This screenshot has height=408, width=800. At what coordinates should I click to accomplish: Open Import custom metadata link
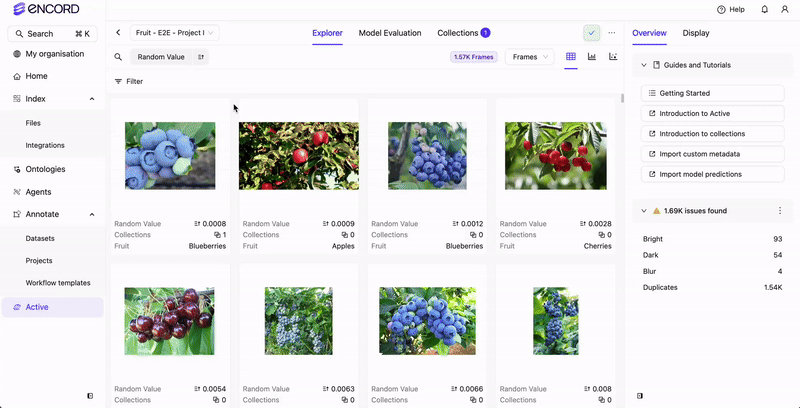tap(712, 154)
